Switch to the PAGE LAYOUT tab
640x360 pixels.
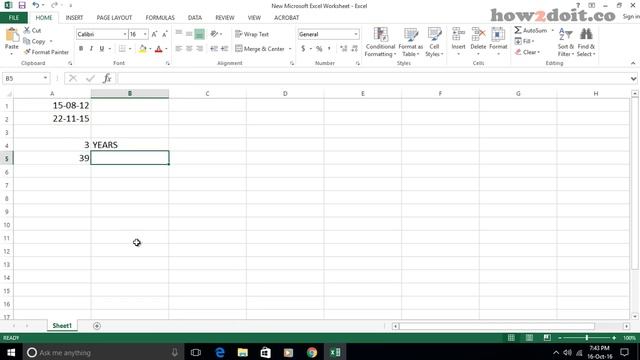coord(114,18)
